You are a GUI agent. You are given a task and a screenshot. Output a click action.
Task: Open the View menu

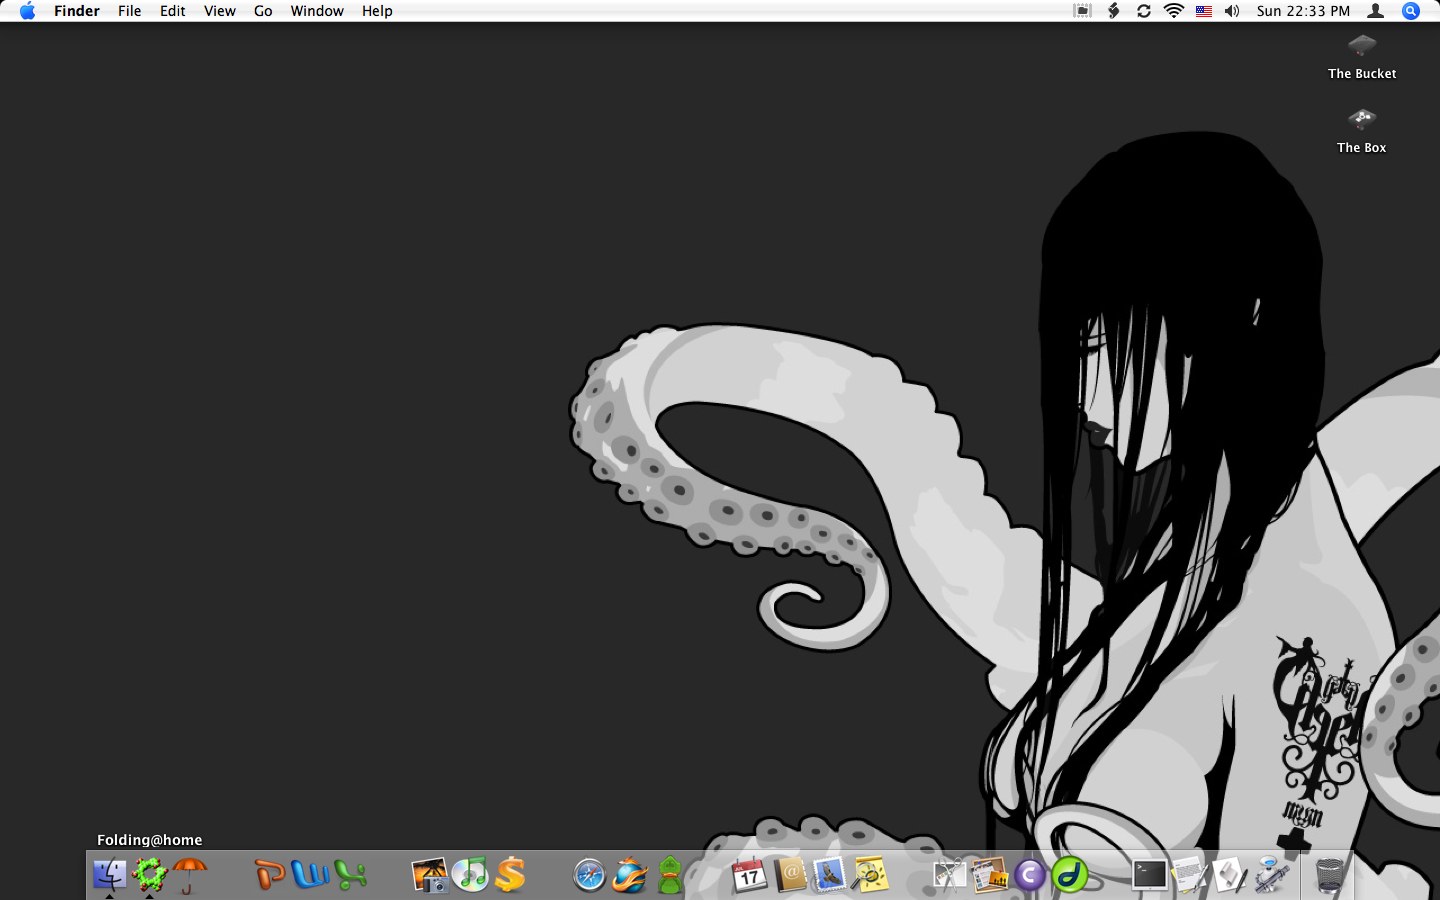point(220,11)
